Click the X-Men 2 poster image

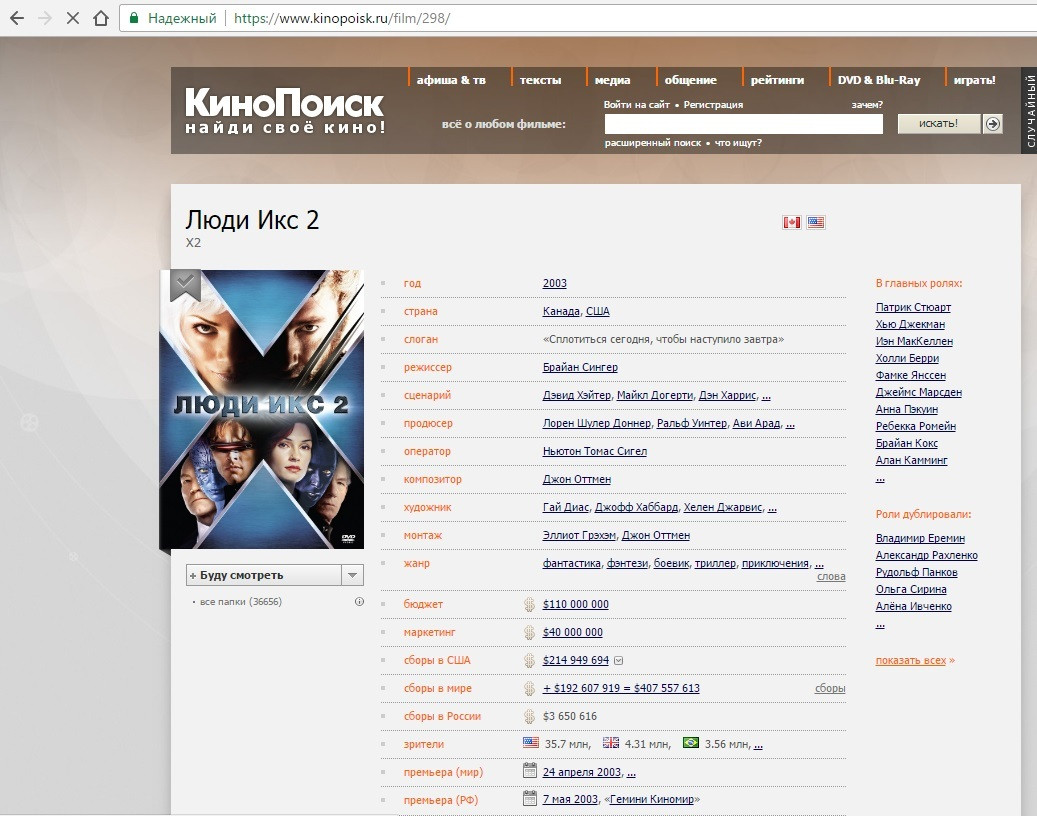pos(262,408)
